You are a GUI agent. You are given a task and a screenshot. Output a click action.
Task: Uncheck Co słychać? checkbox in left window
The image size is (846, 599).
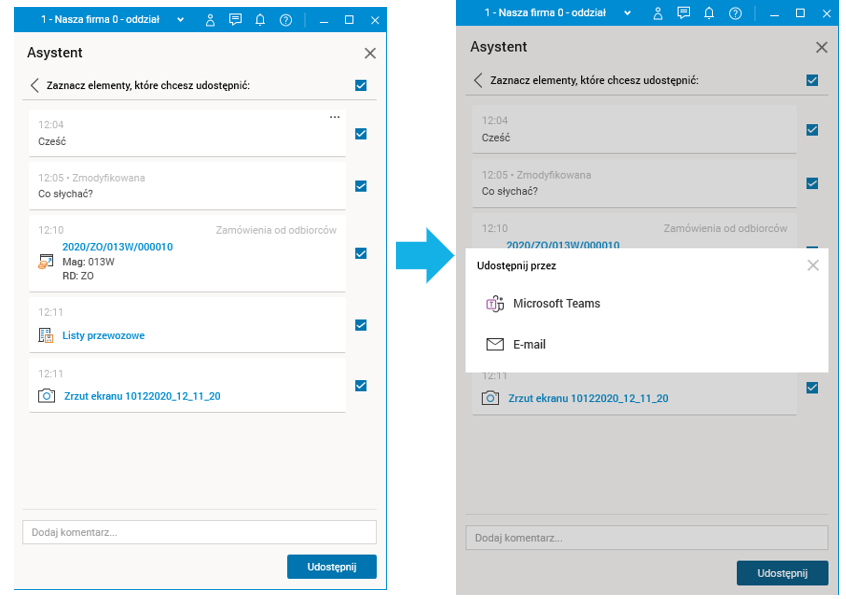pos(361,186)
